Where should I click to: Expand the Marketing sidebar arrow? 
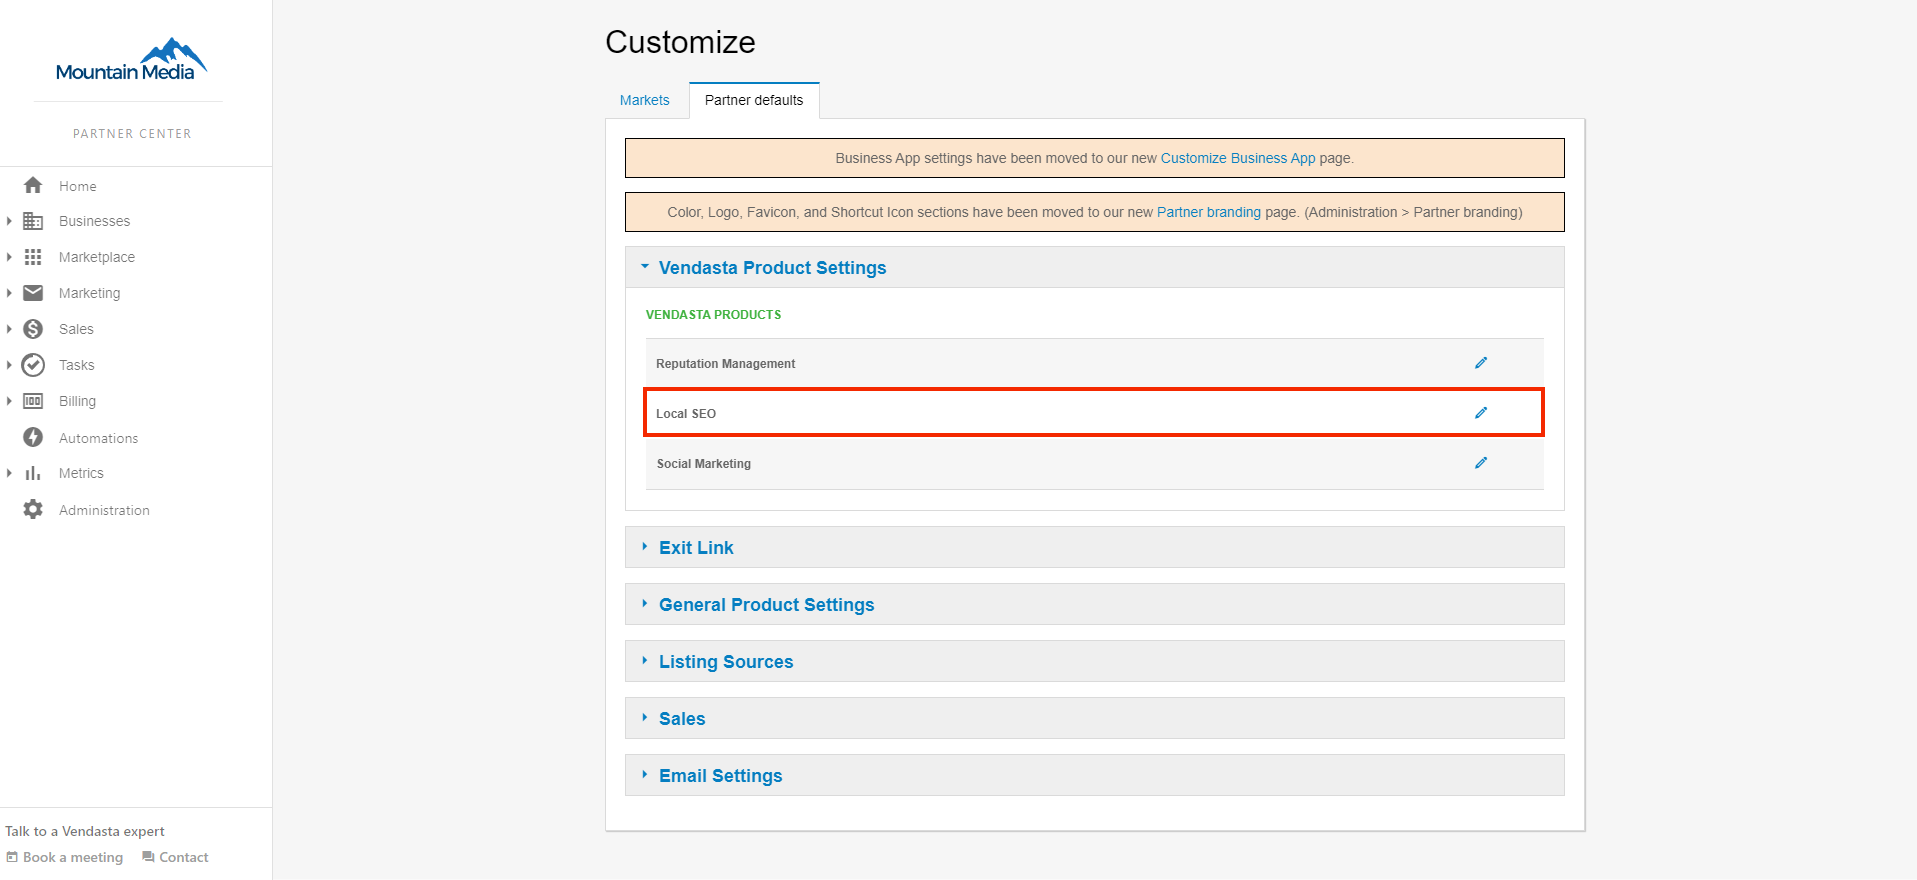9,293
